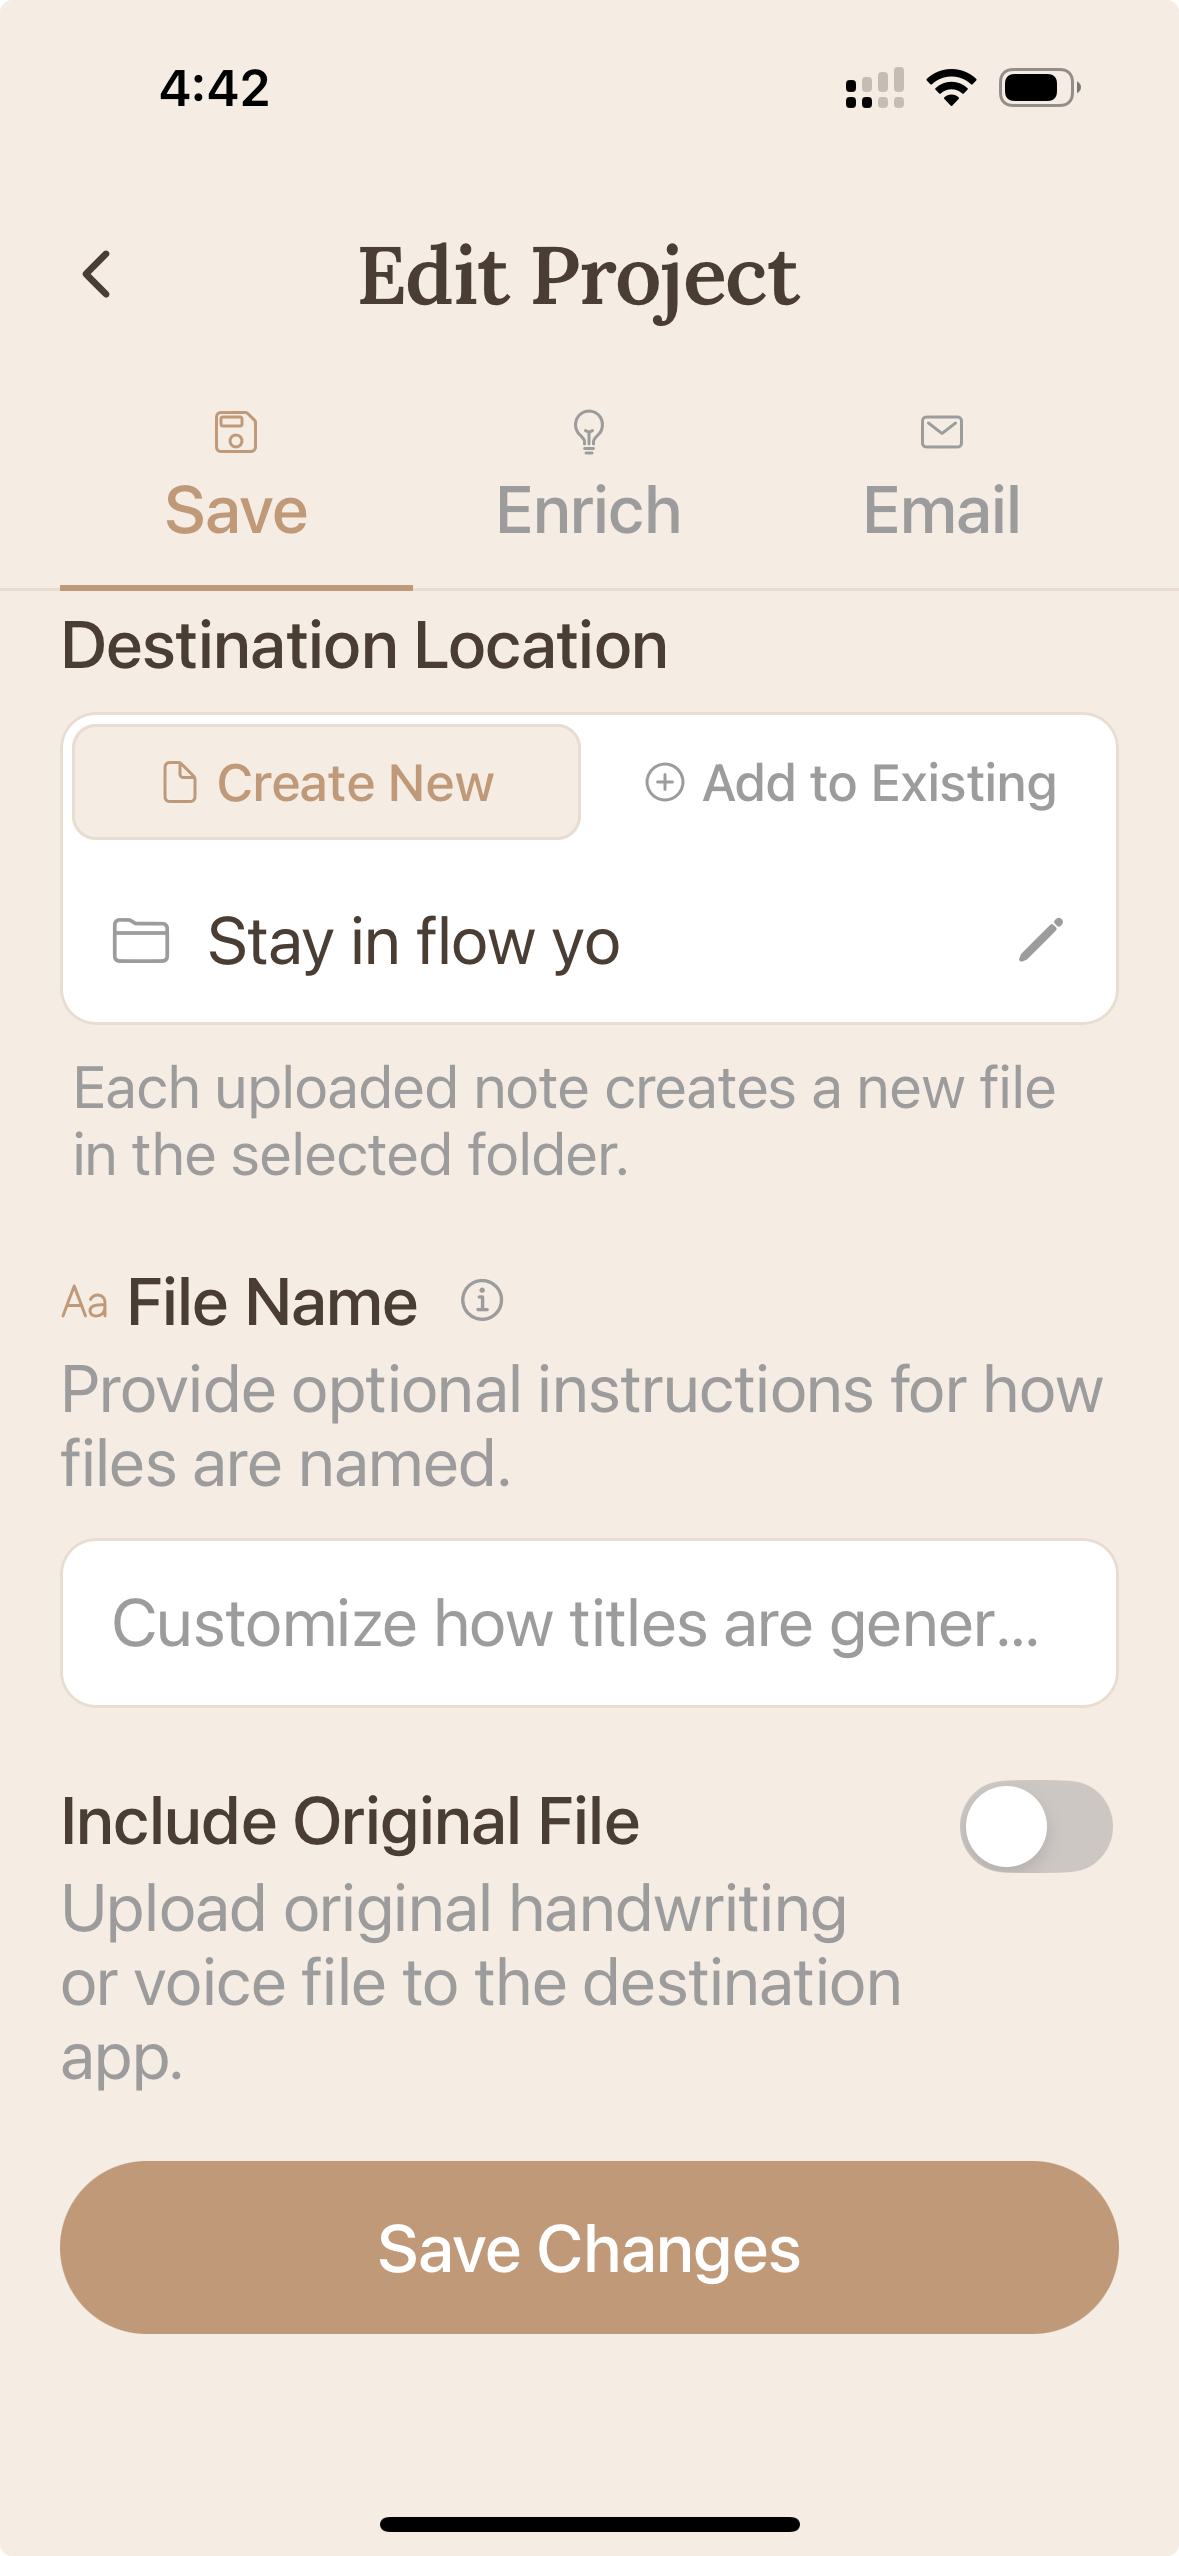Tap the Wi-Fi indicator in the status bar
1179x2556 pixels.
click(950, 89)
